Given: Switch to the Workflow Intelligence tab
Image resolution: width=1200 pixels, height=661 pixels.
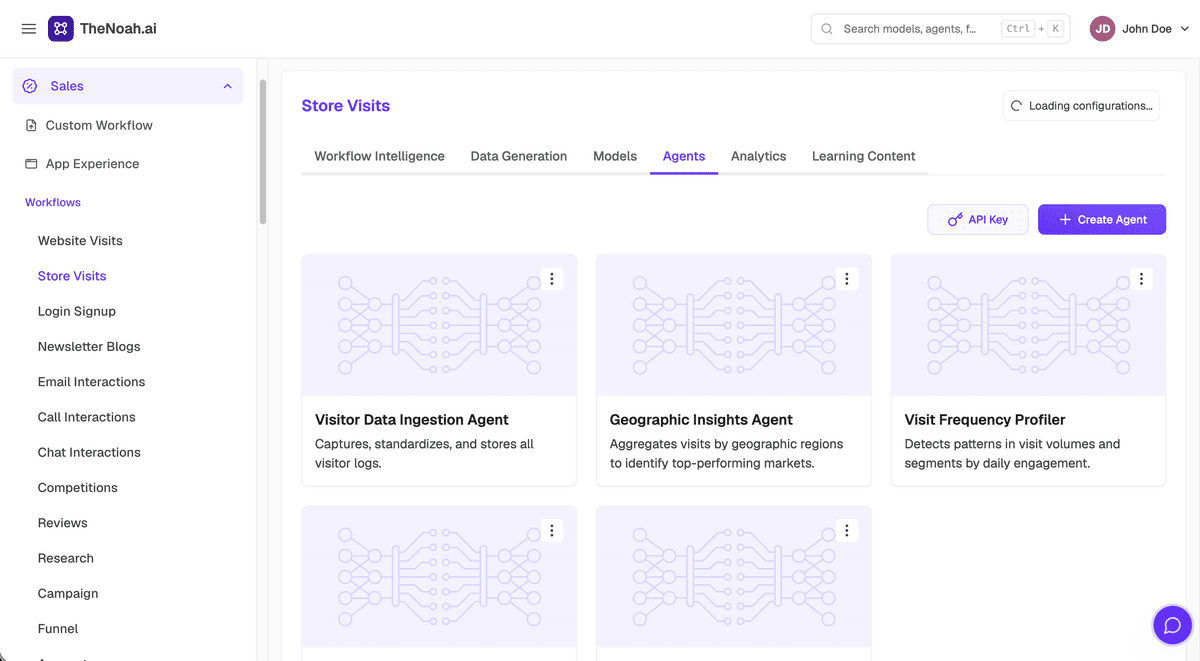Looking at the screenshot, I should (380, 156).
